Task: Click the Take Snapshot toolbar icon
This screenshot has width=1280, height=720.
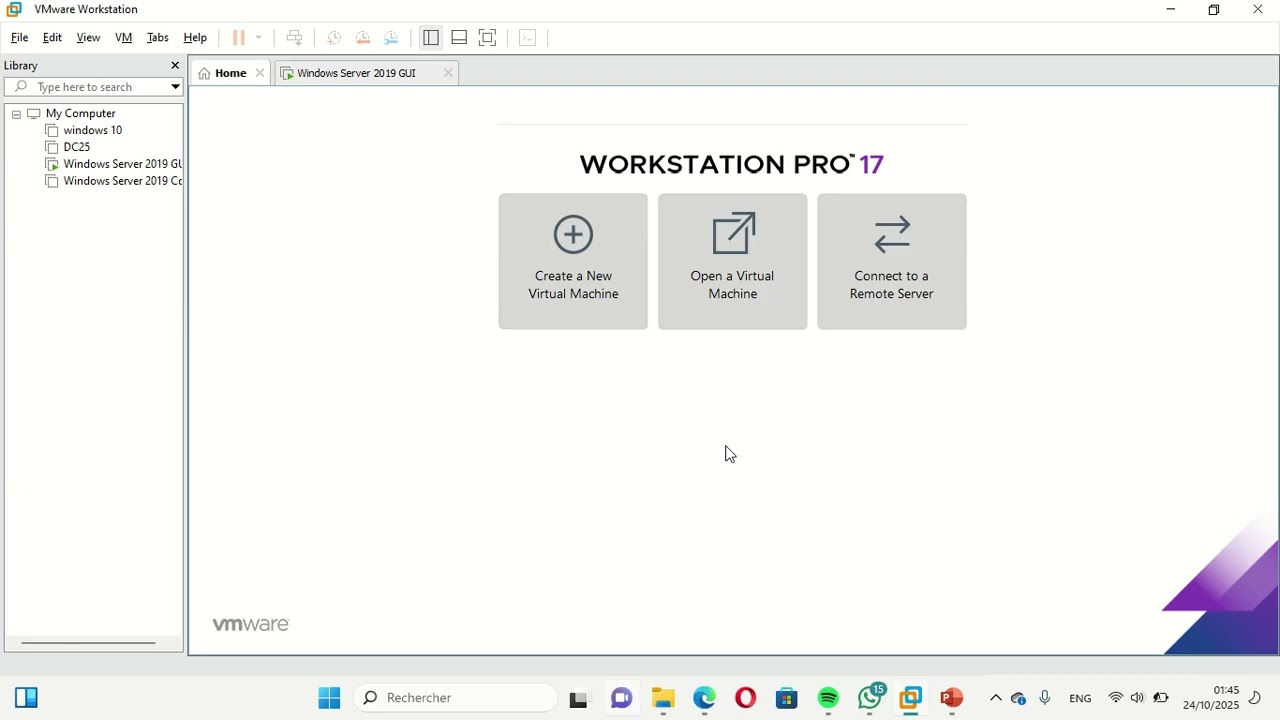Action: tap(334, 38)
